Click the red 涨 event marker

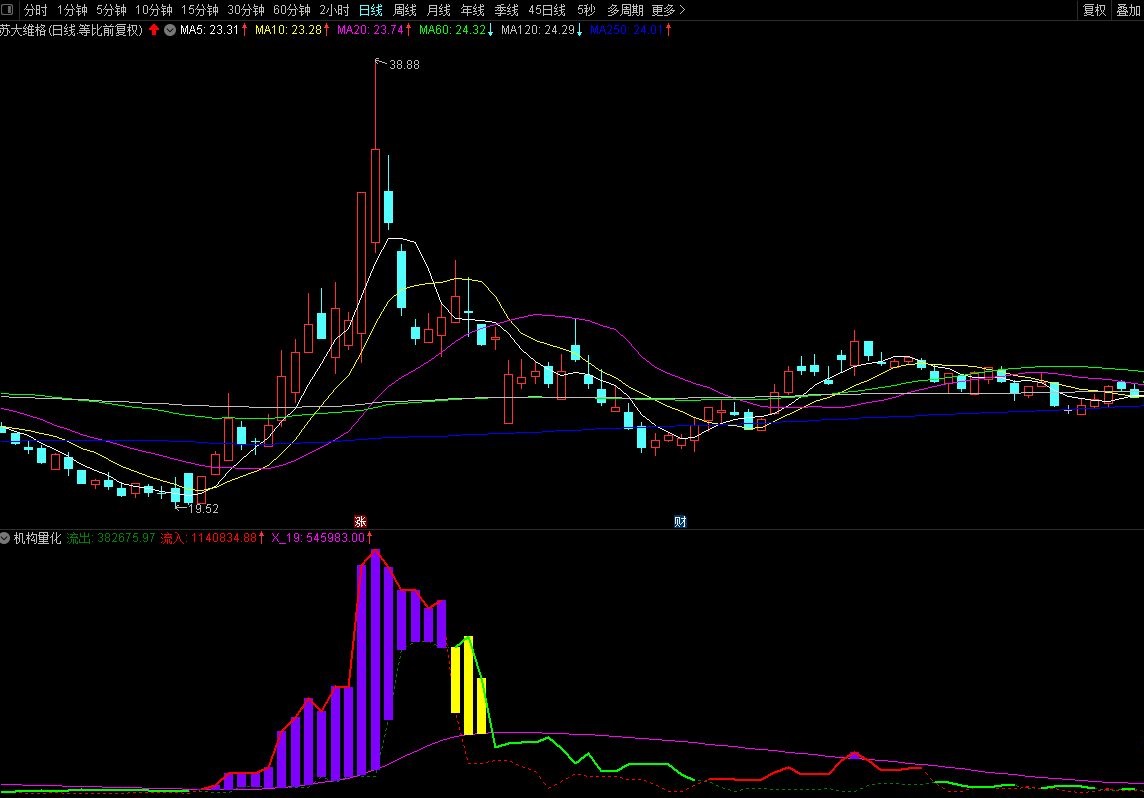tap(360, 522)
